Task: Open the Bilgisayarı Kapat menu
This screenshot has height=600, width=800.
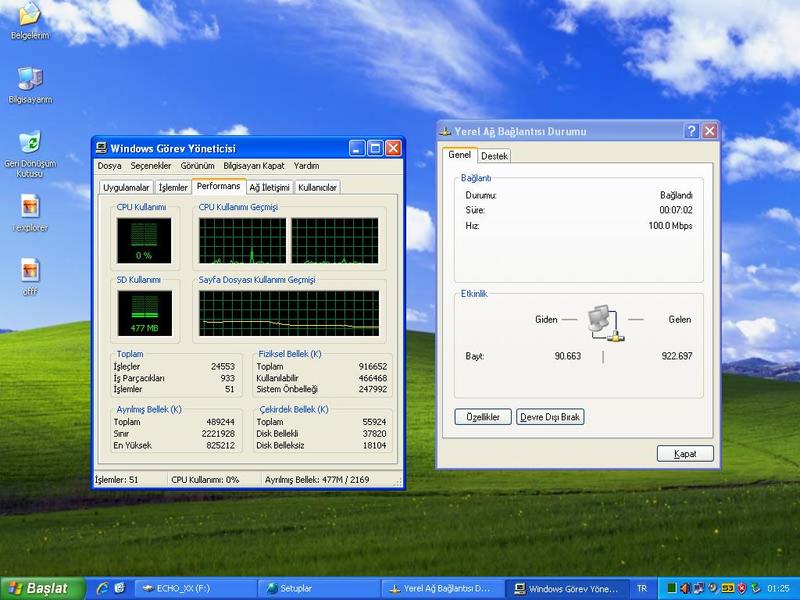Action: [254, 166]
